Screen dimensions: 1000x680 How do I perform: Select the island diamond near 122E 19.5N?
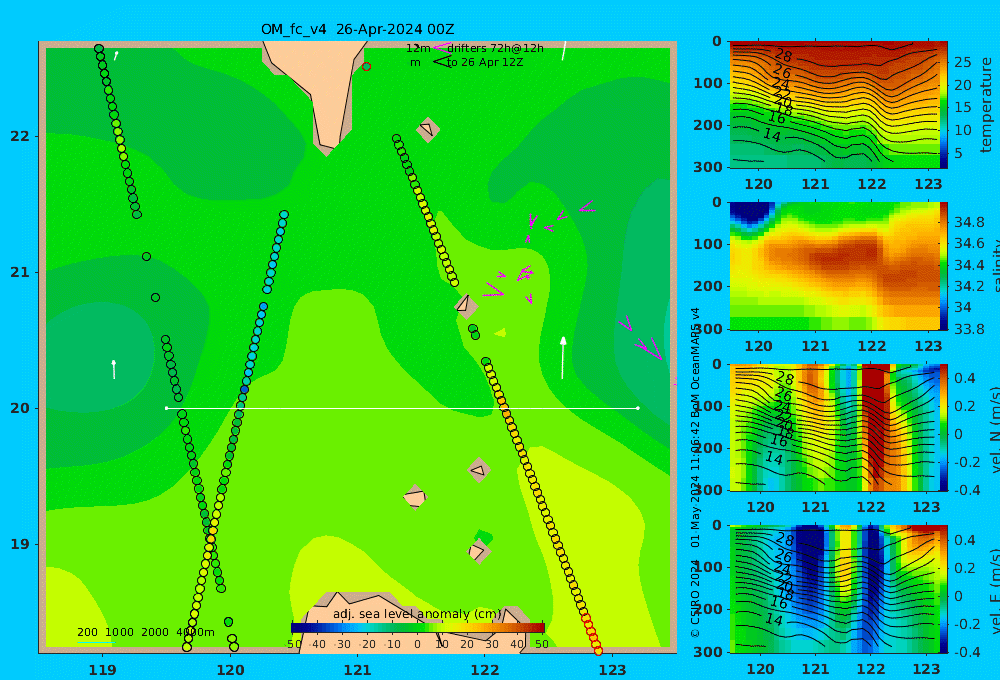coord(478,471)
